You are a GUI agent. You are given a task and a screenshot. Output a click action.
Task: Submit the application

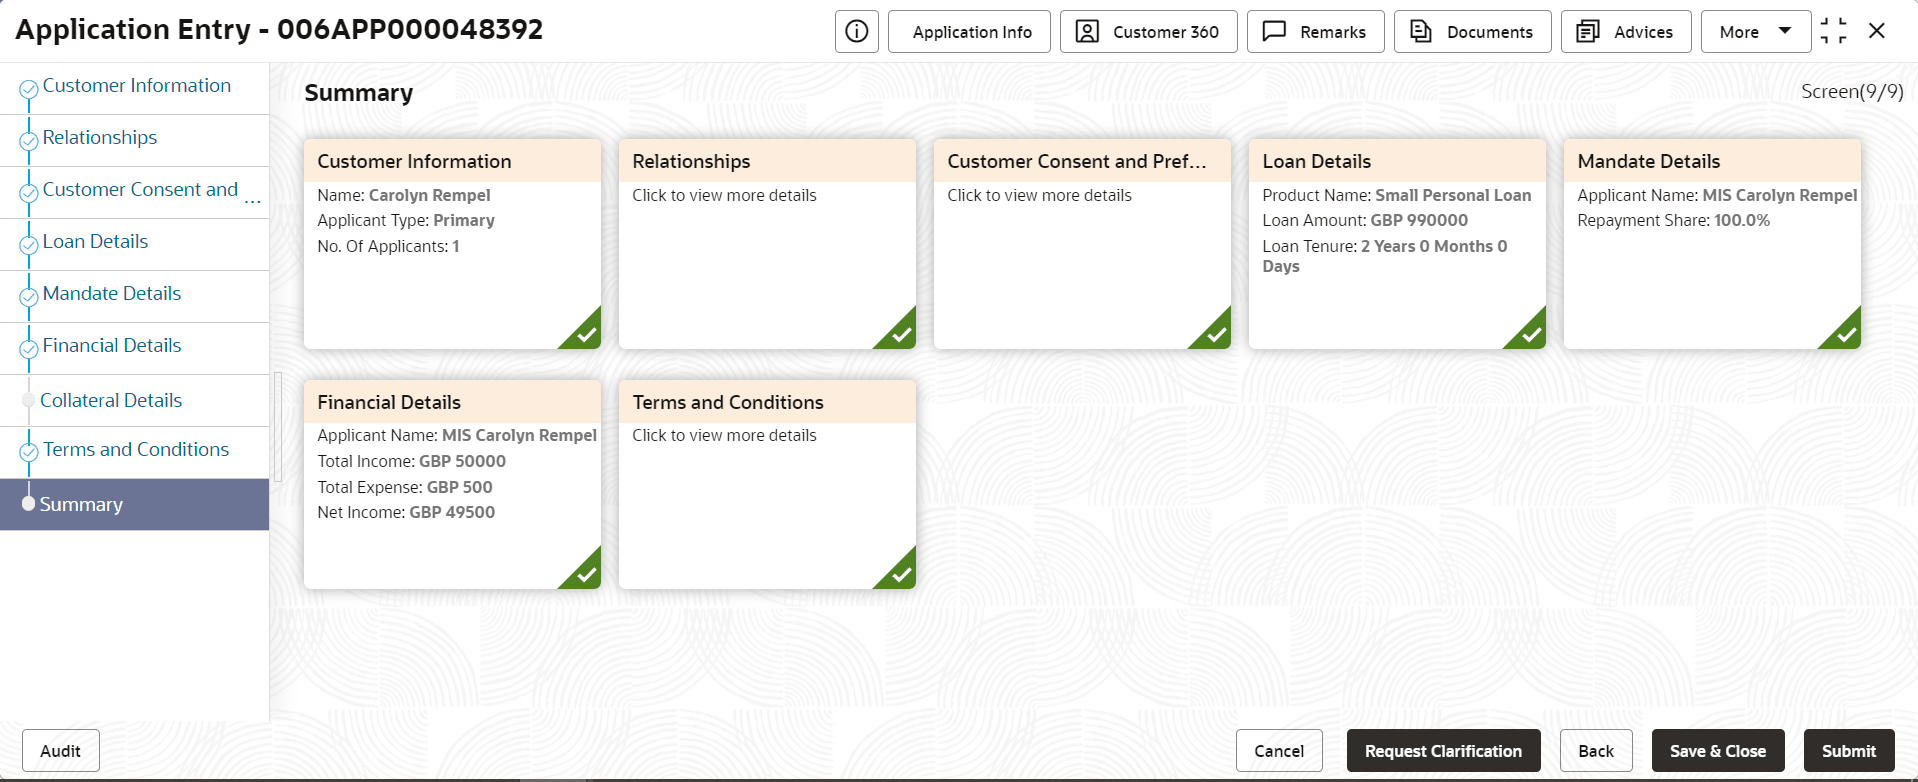(x=1849, y=751)
